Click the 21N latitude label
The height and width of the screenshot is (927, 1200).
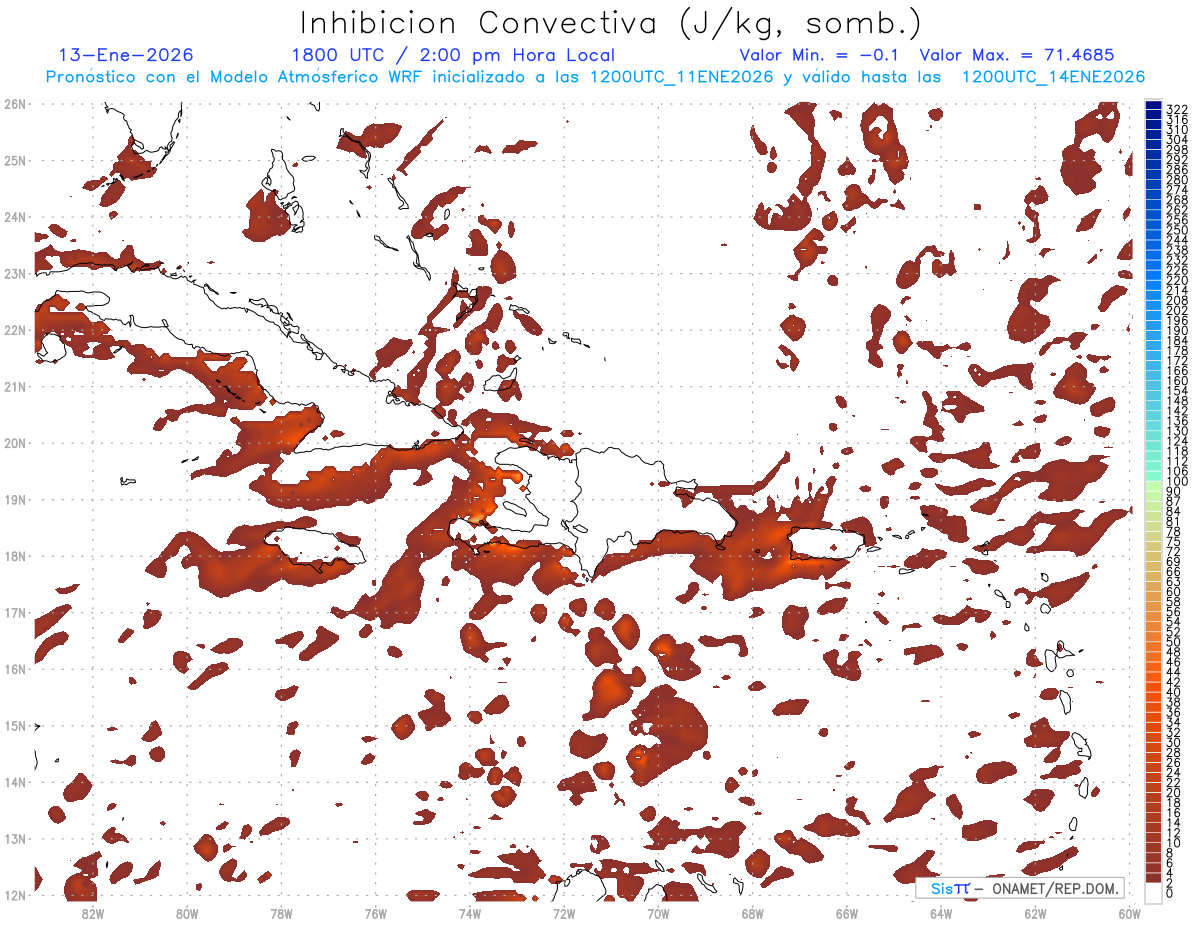click(x=15, y=386)
